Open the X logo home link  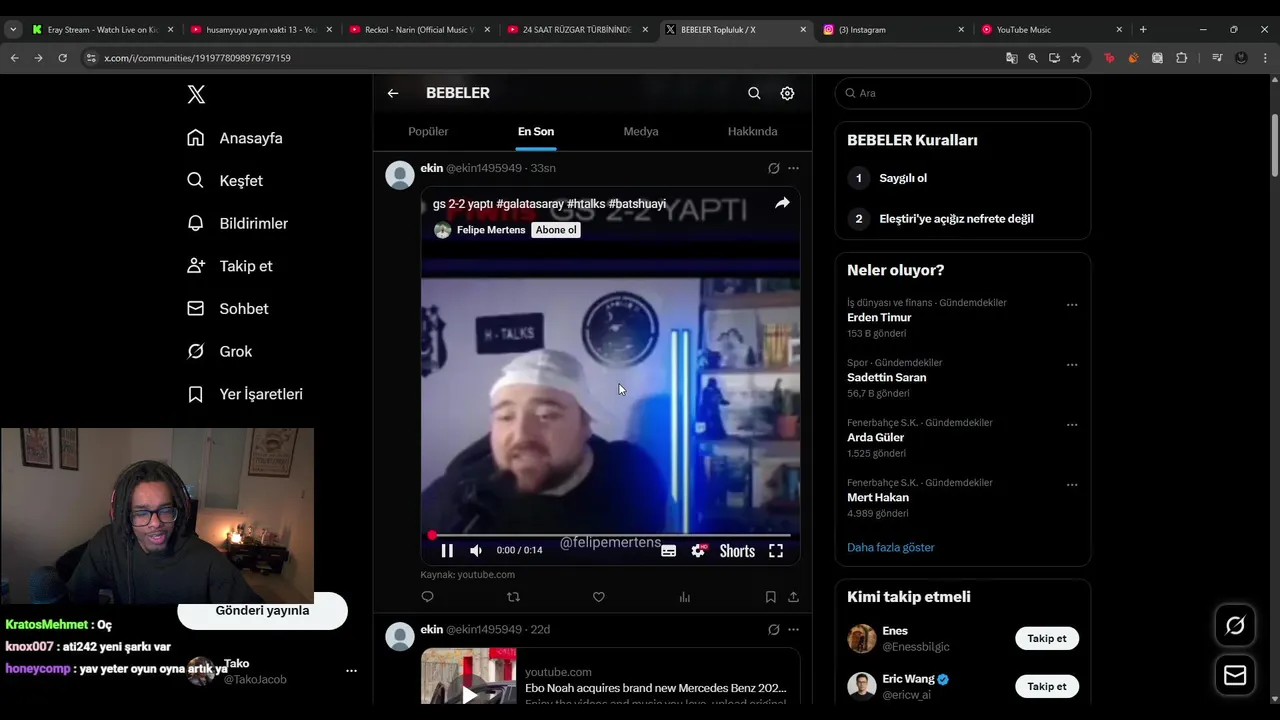(x=196, y=94)
